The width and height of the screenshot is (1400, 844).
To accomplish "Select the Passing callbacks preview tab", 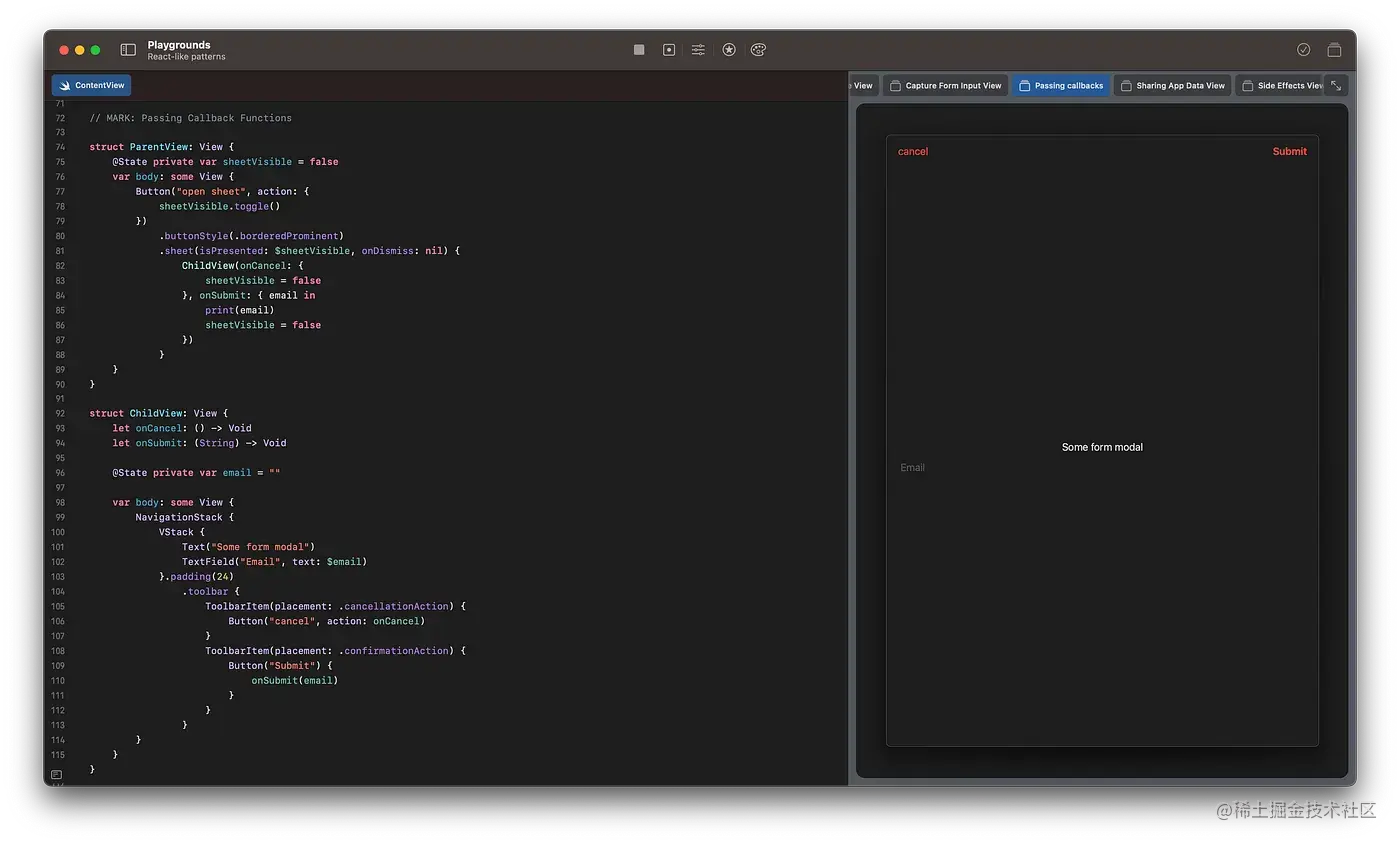I will [1061, 86].
